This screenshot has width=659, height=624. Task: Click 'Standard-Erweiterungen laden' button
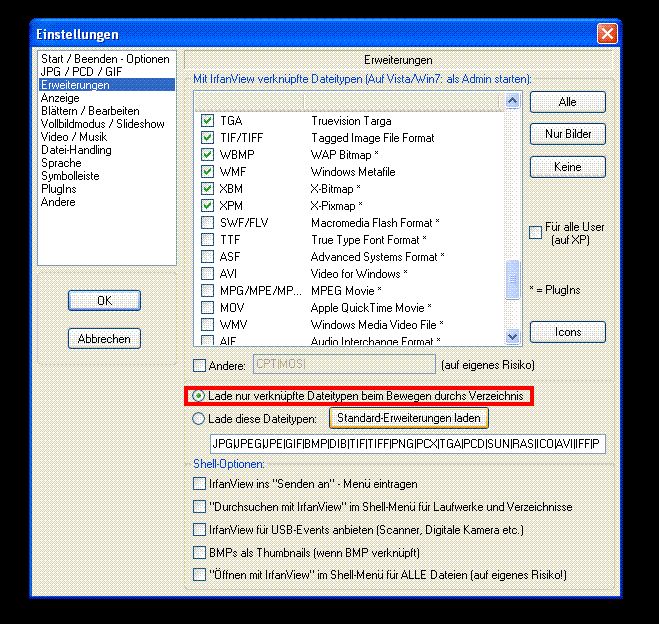[x=409, y=418]
